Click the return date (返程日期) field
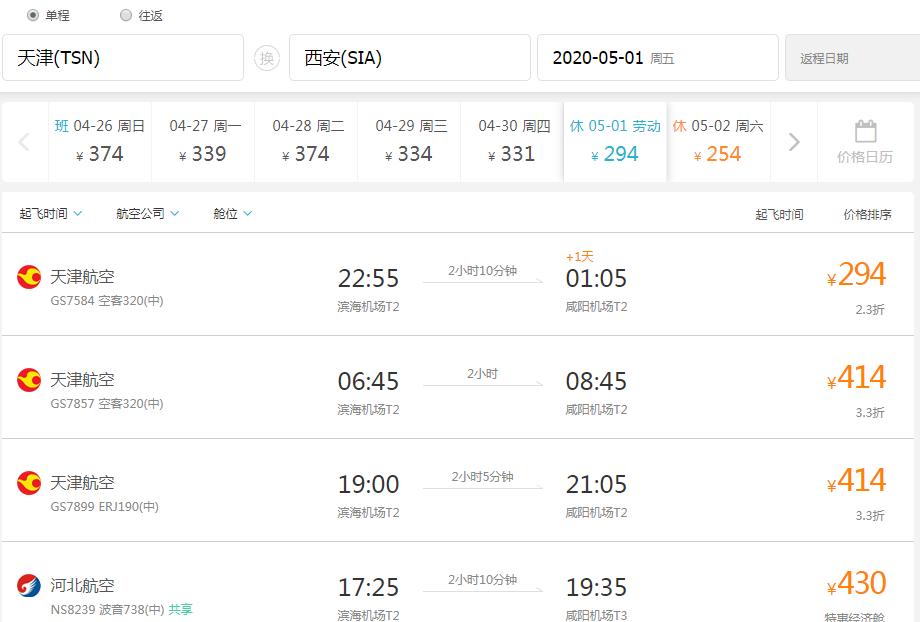Screen dimensions: 920x622 click(851, 58)
